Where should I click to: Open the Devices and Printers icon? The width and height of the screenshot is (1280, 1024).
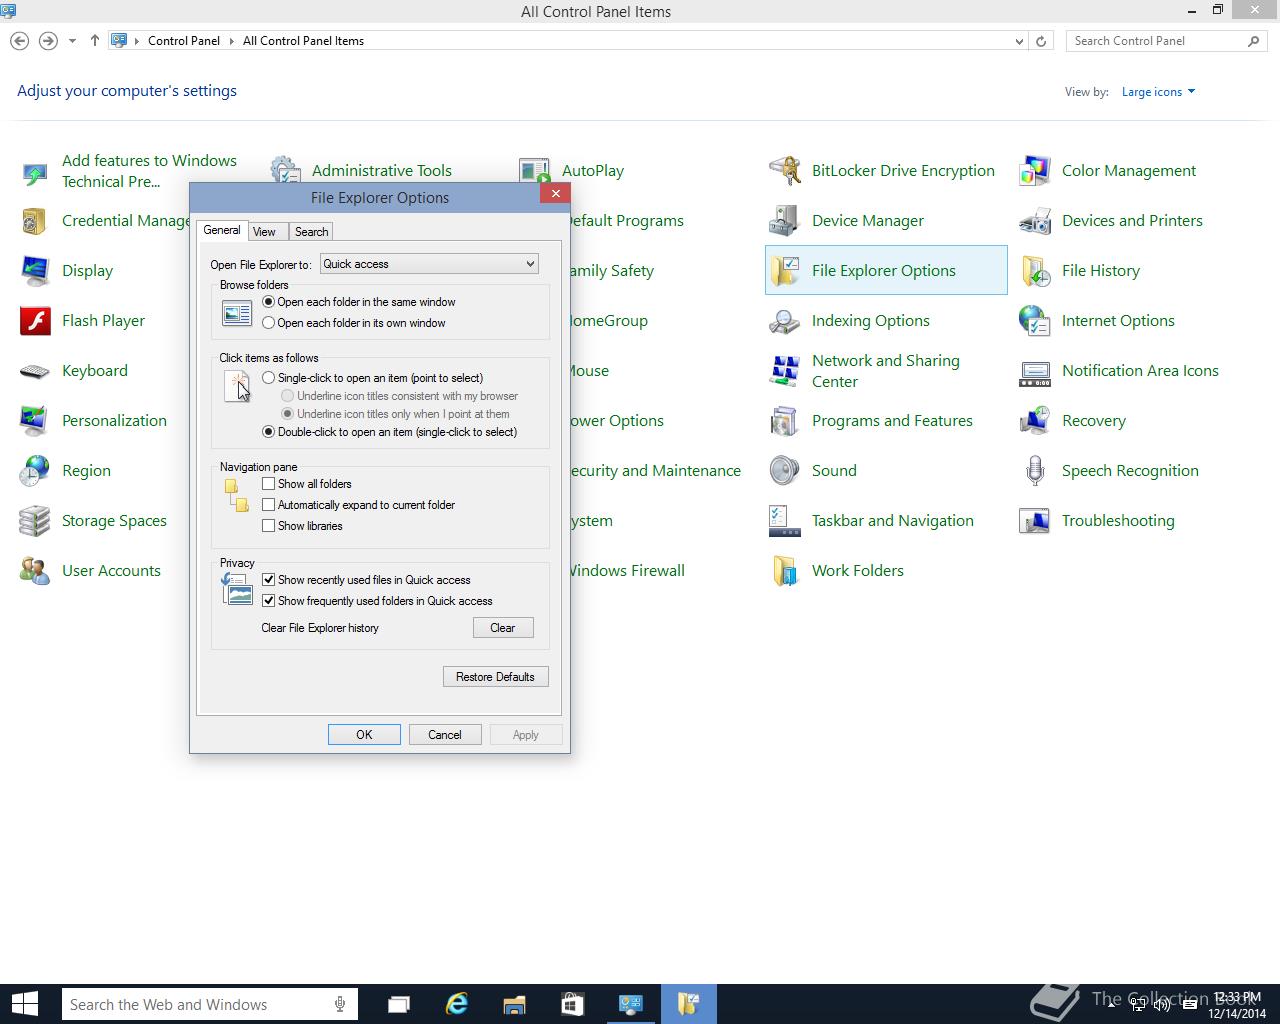point(1034,221)
